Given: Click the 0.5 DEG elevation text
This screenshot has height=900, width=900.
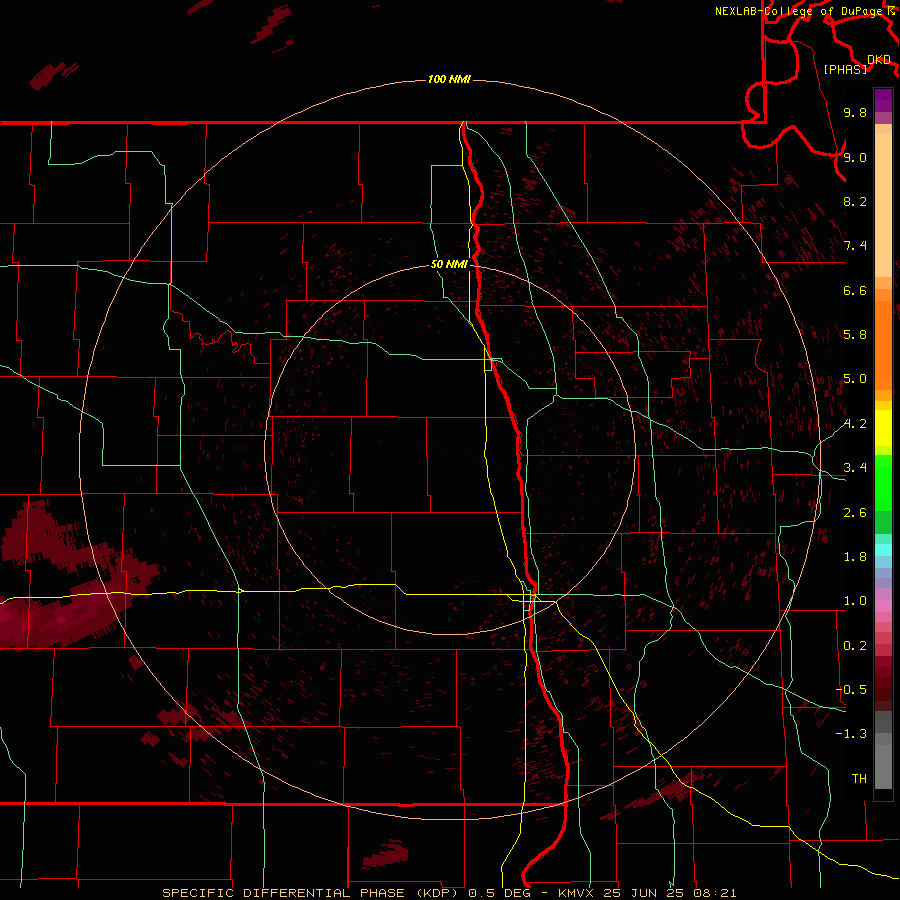Looking at the screenshot, I should [x=500, y=893].
